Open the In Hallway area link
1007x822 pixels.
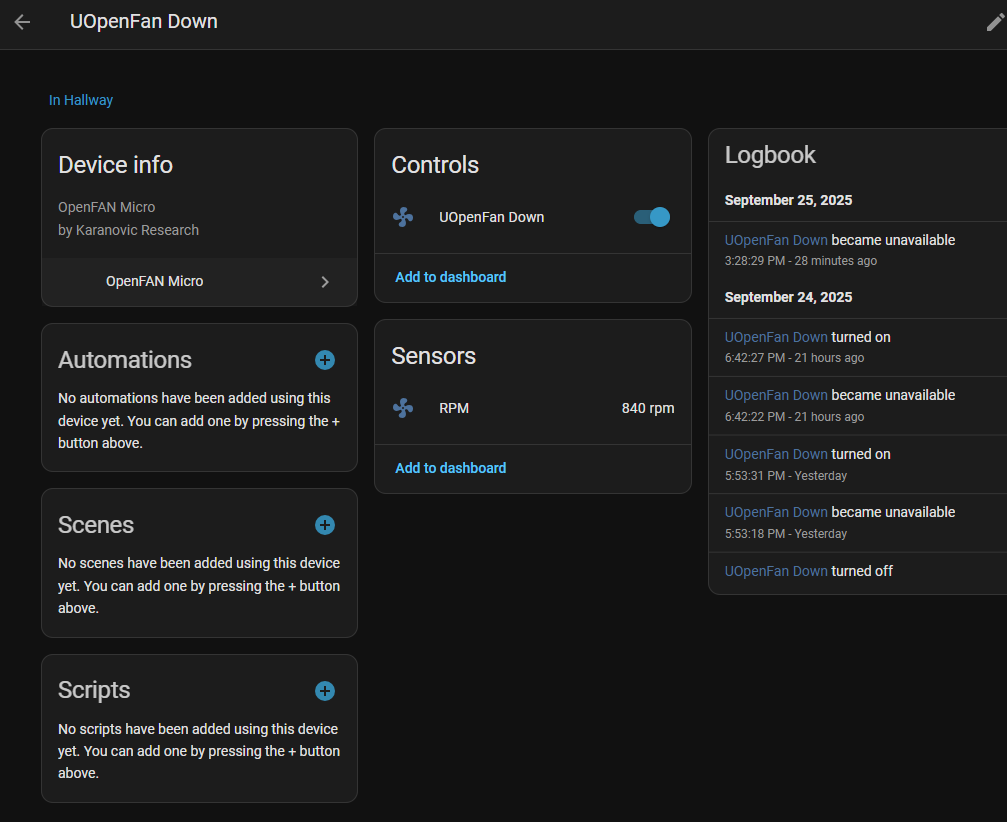81,100
